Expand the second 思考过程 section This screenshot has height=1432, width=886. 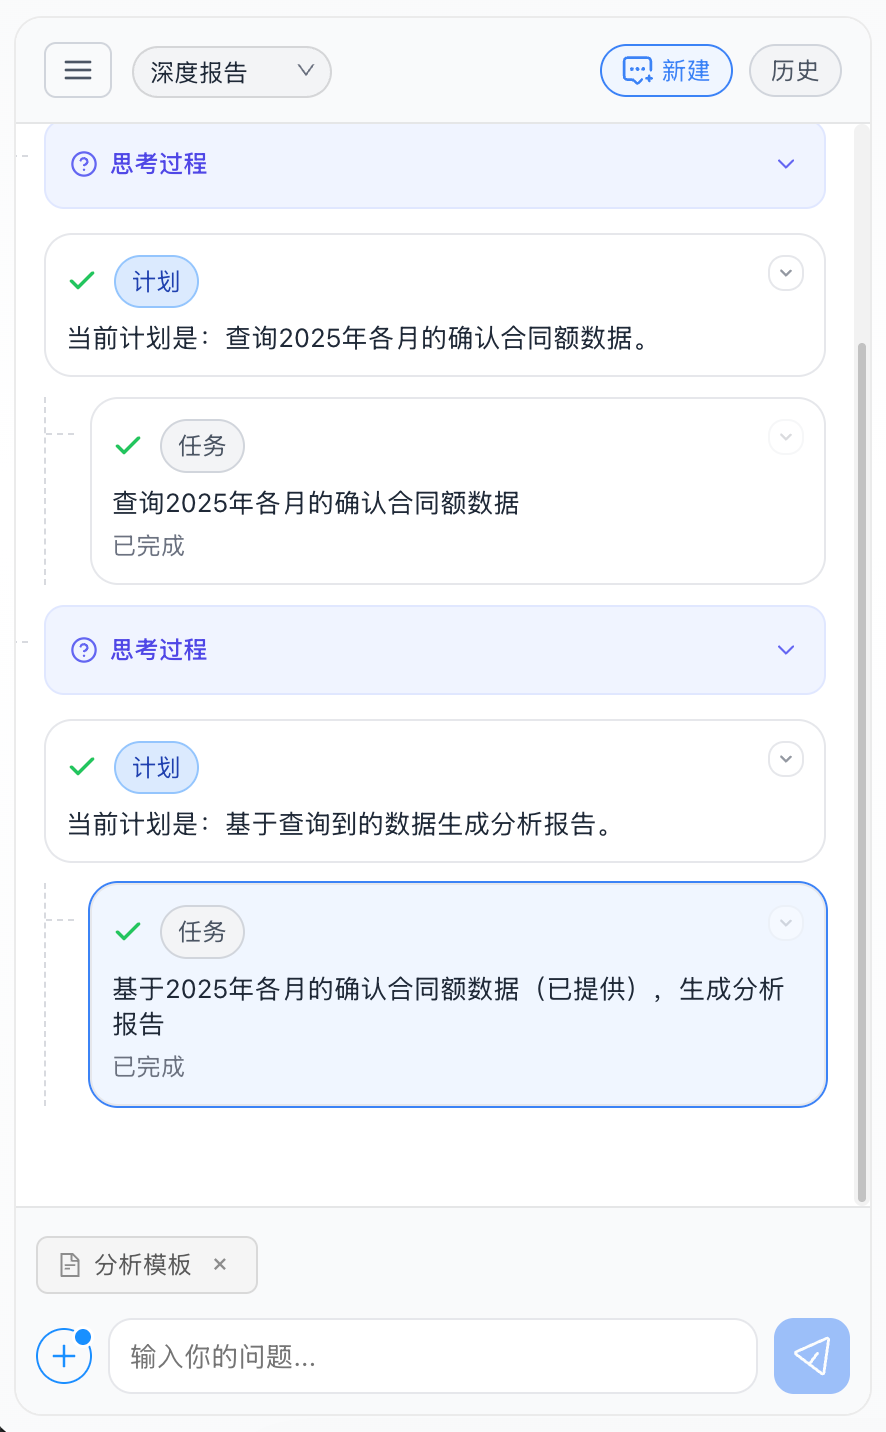[x=786, y=650]
